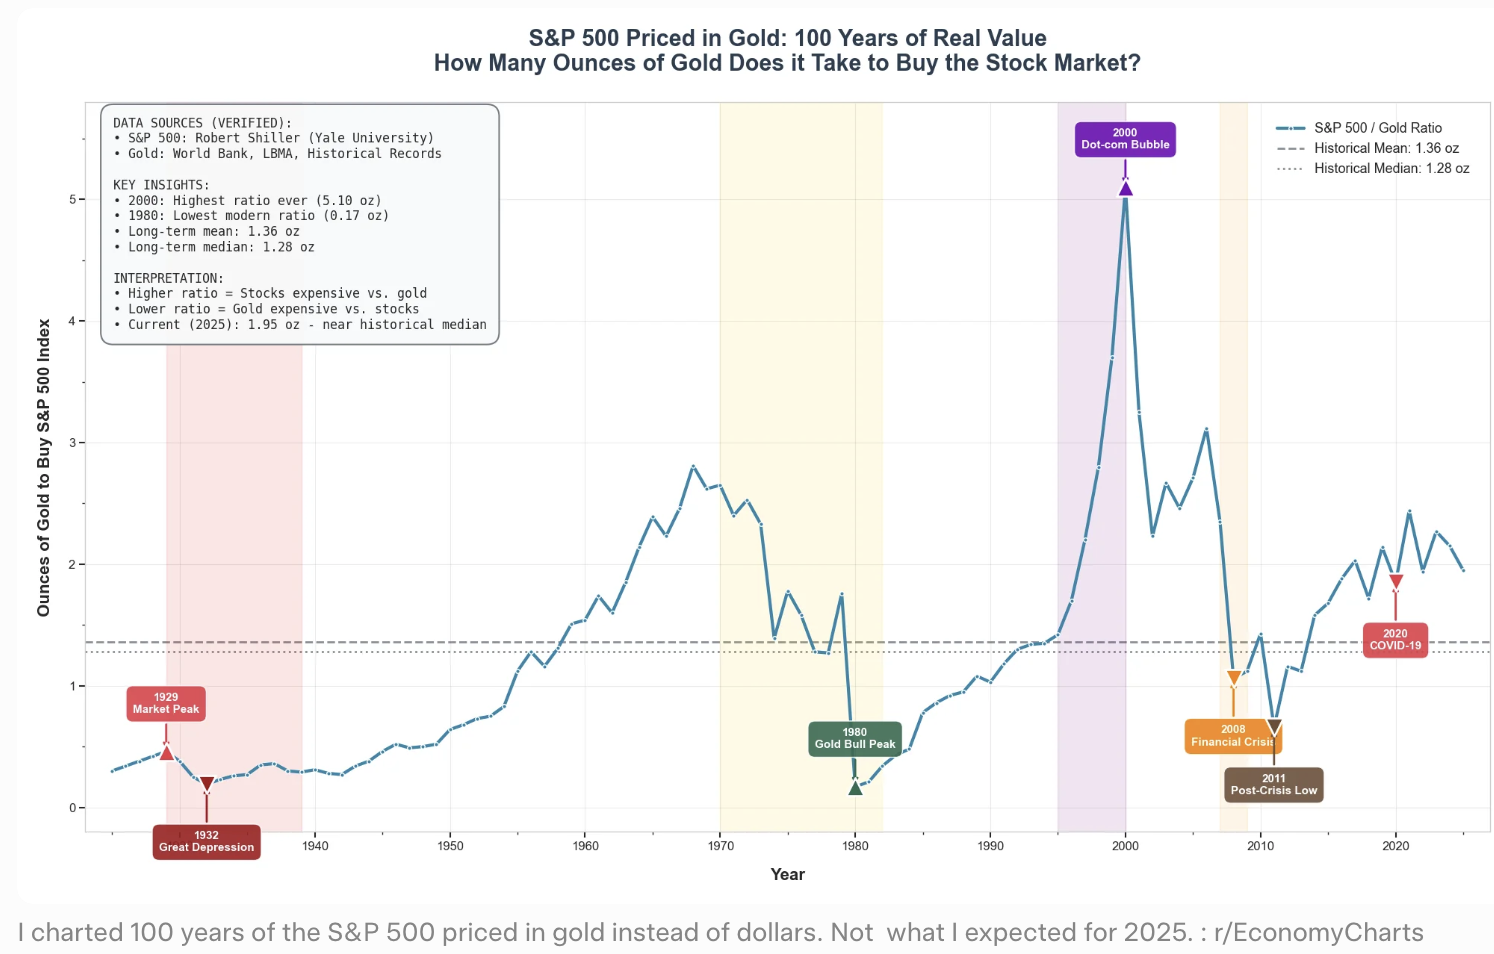Click the purple triangle marker at 2000 peak
The image size is (1494, 954).
tap(1125, 188)
